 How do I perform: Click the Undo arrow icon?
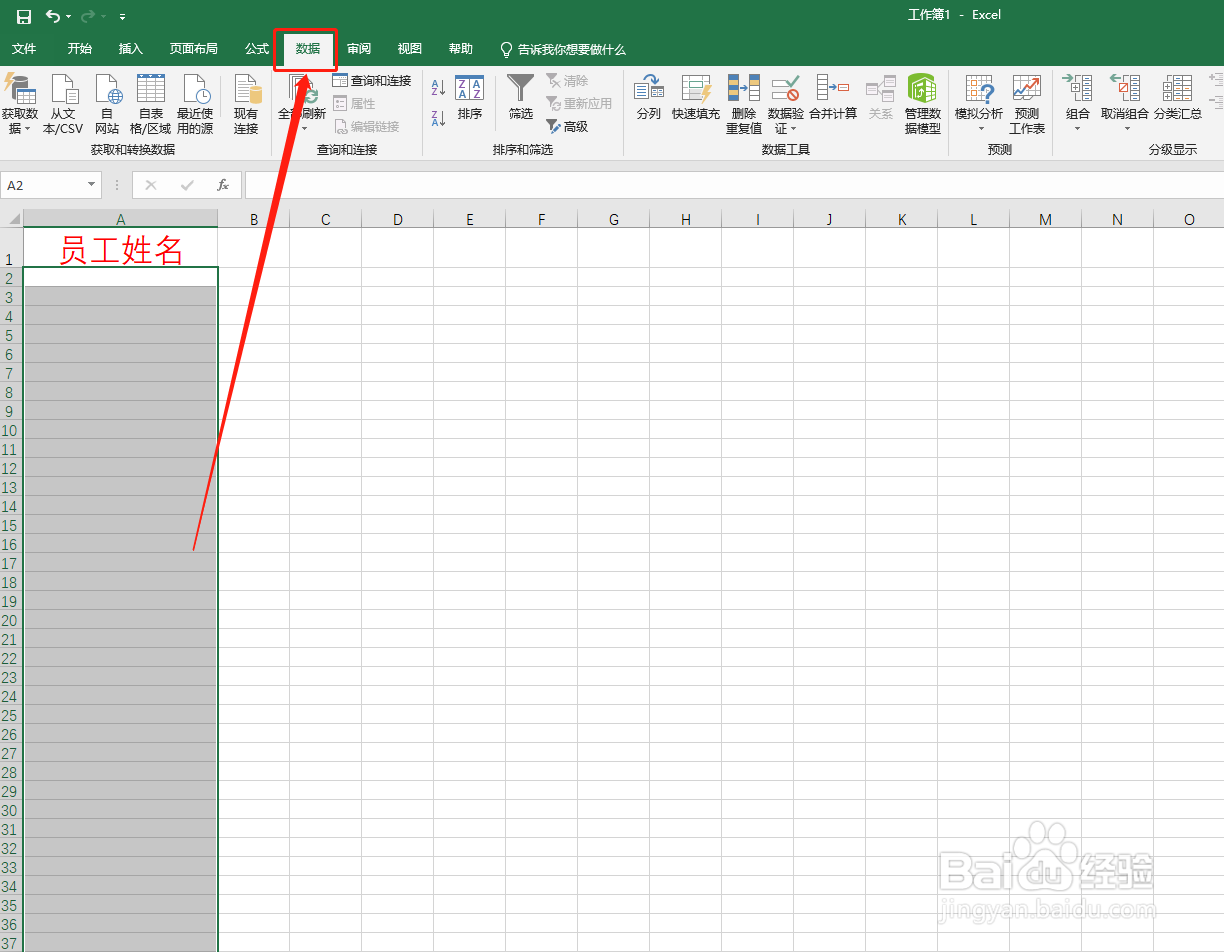tap(53, 16)
